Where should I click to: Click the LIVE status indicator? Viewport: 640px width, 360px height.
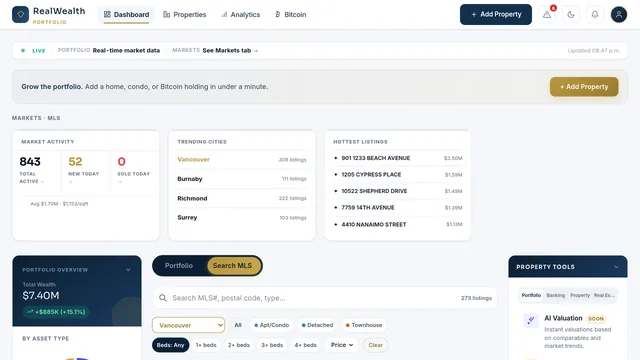tap(33, 51)
